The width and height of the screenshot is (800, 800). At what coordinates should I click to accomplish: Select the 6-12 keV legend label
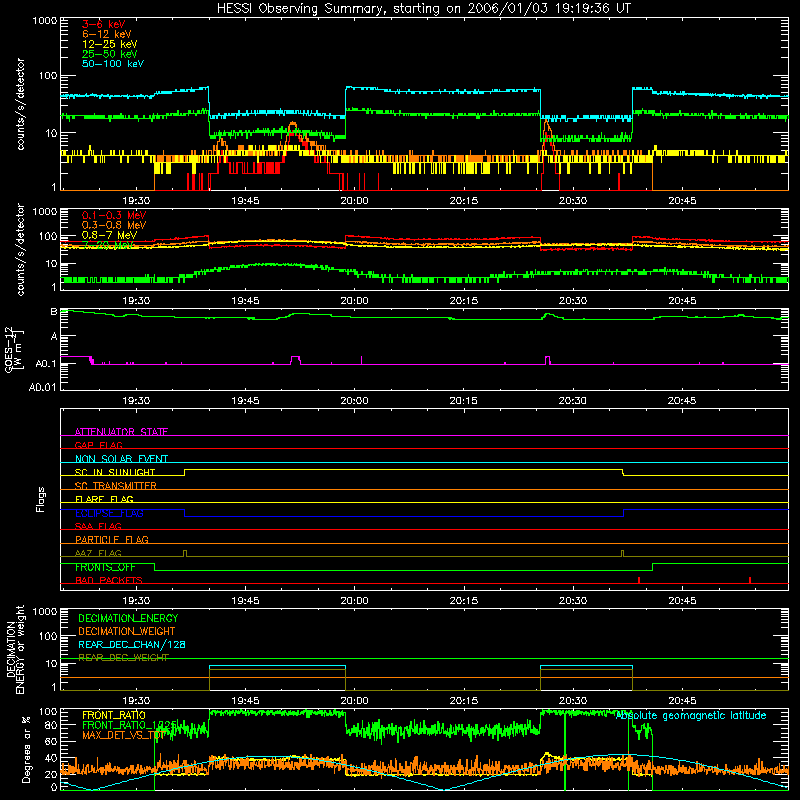click(107, 34)
